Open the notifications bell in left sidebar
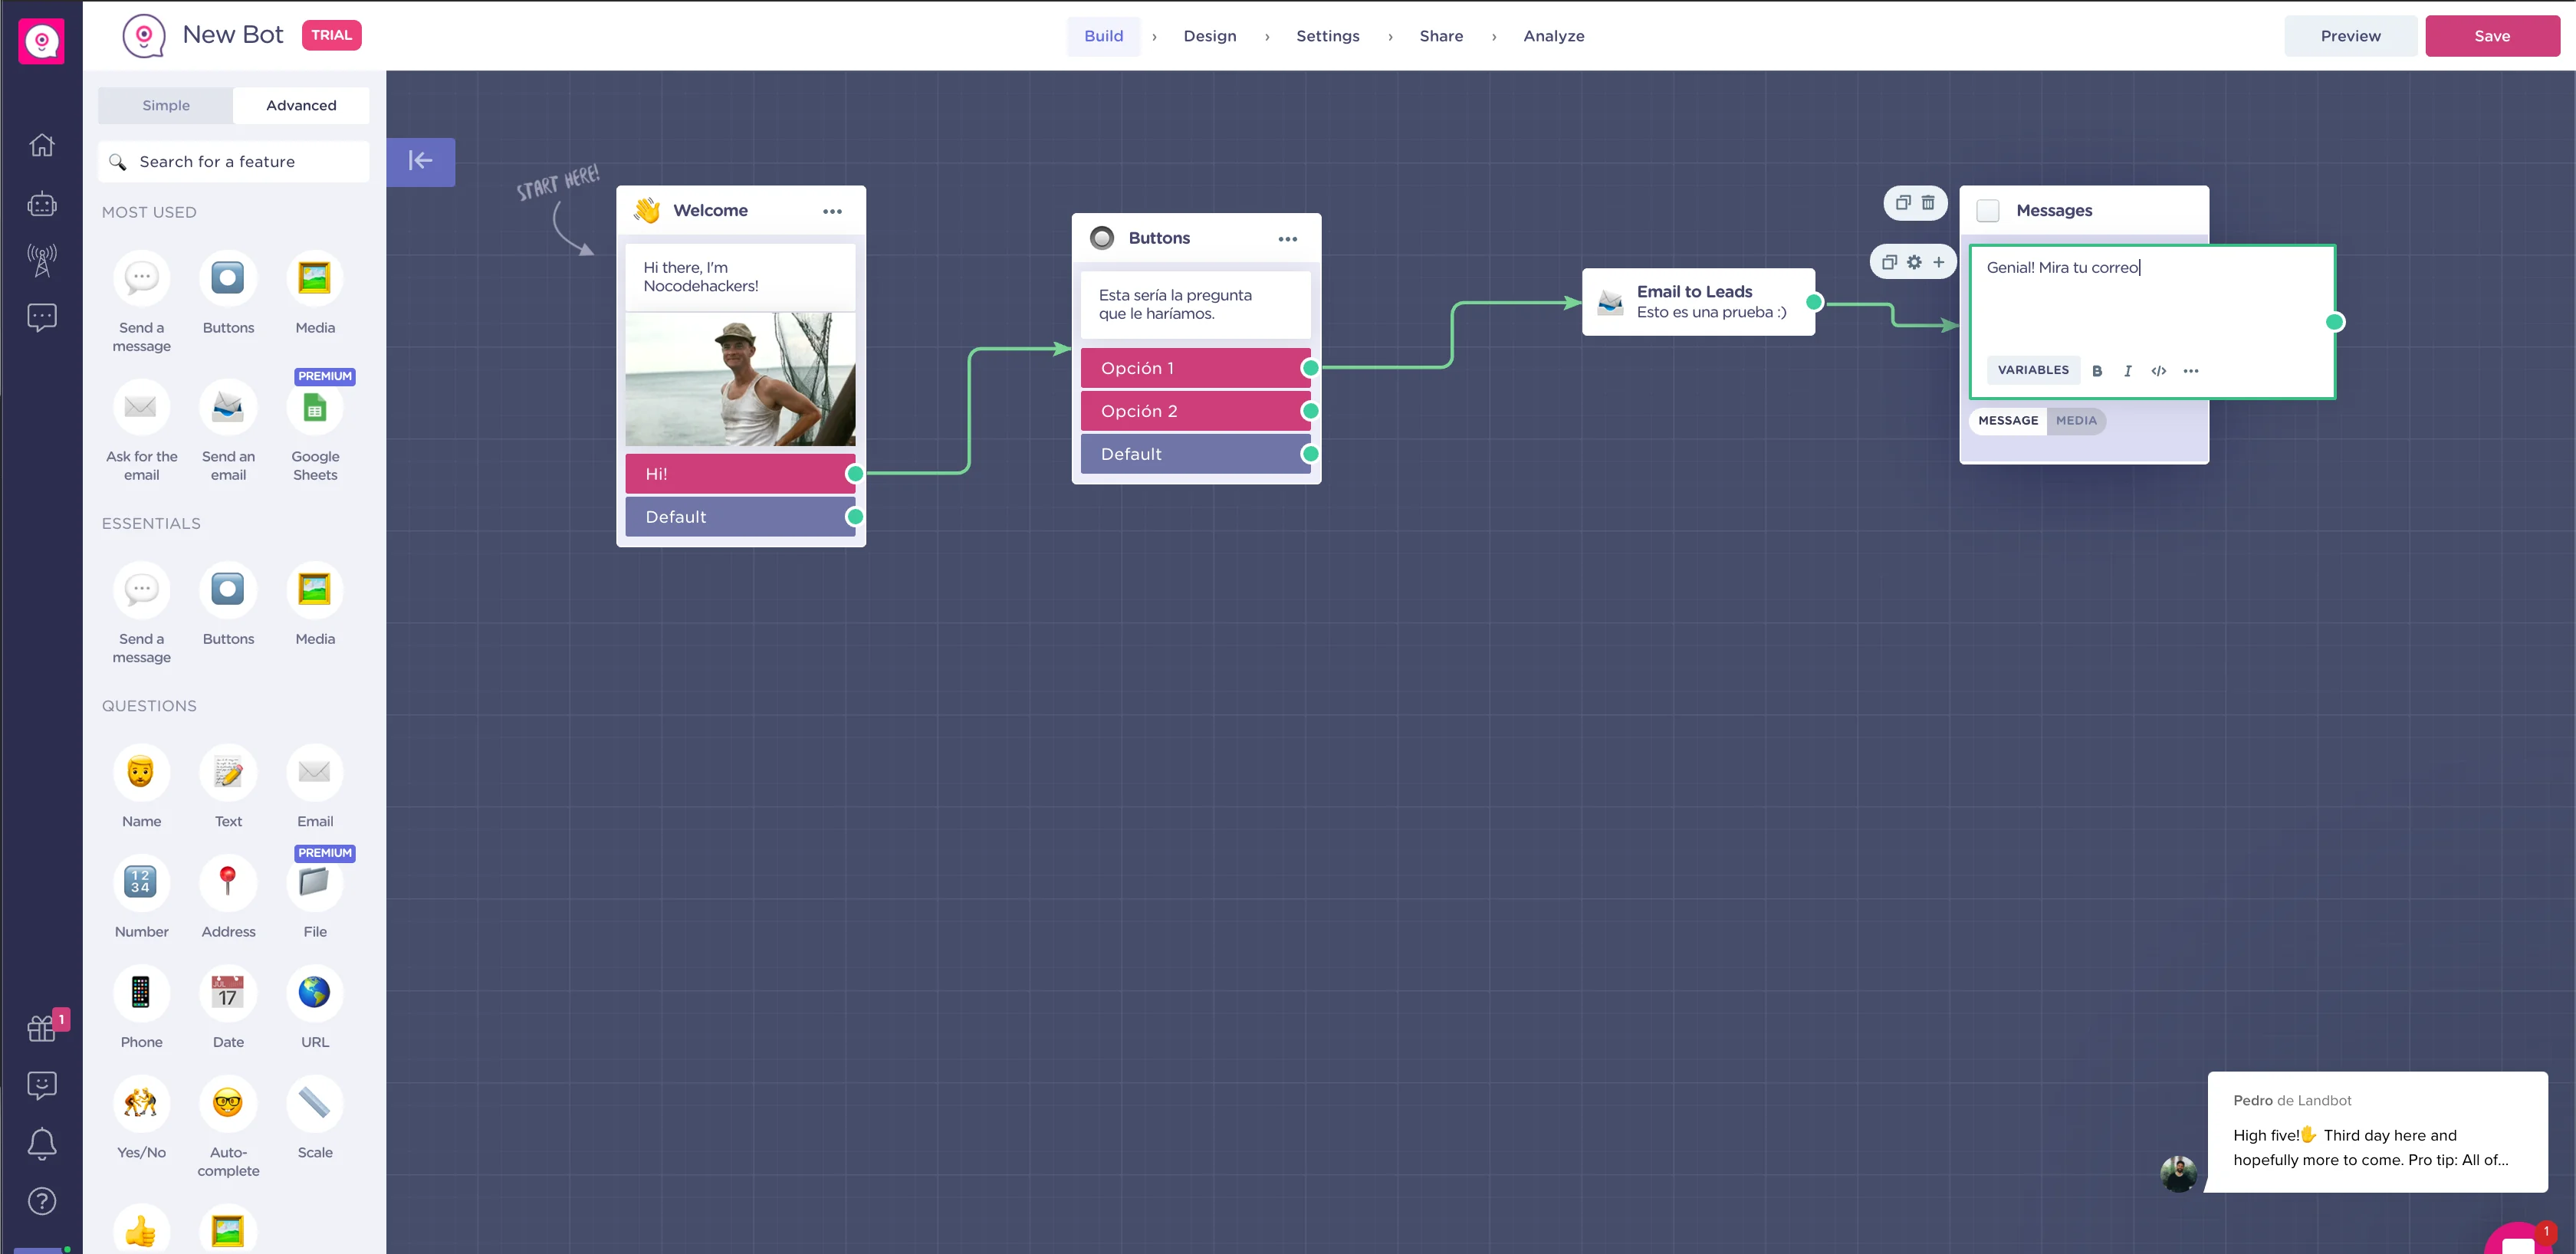Screen dimensions: 2576x1254 click(x=41, y=1143)
